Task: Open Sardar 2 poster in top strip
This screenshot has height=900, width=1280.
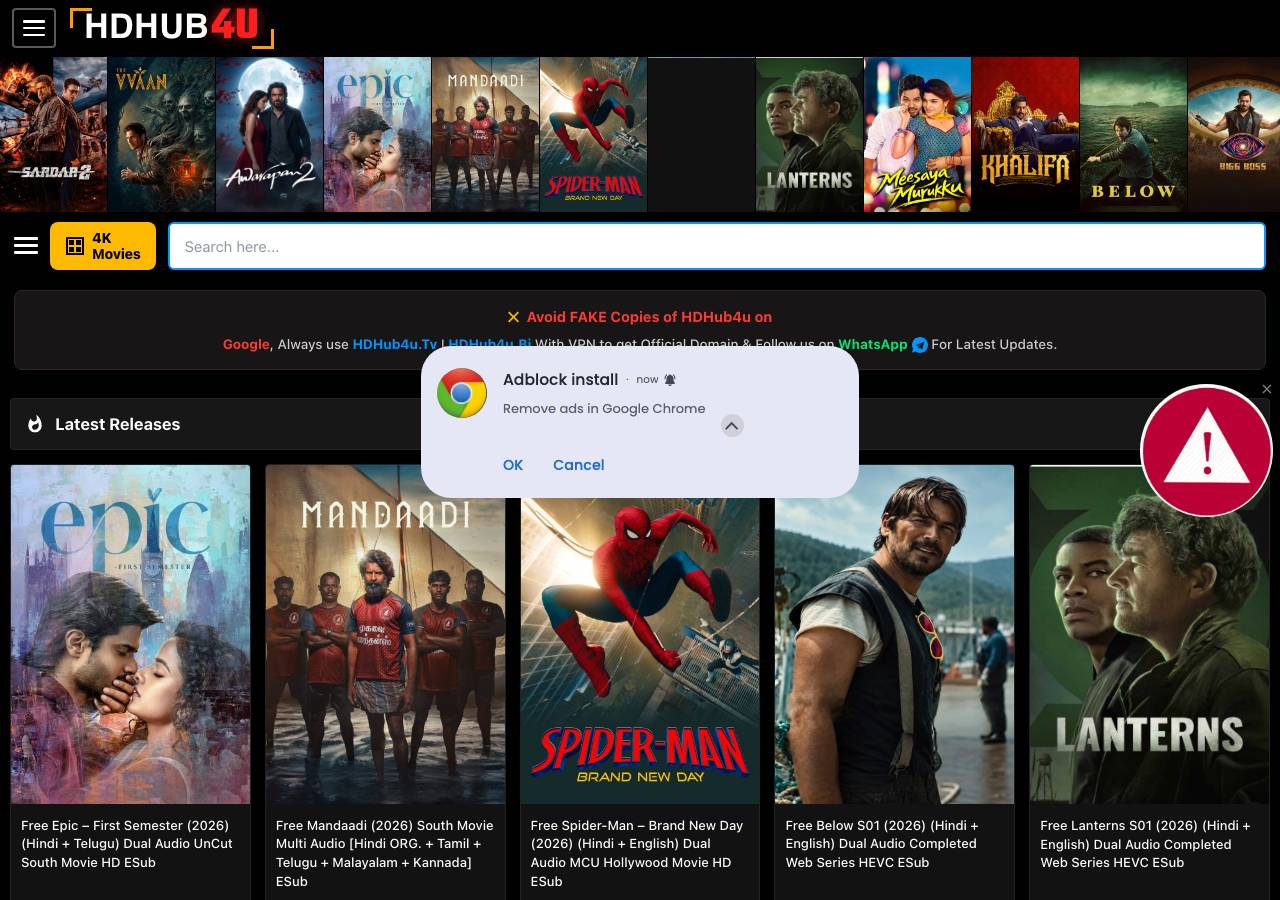Action: pyautogui.click(x=53, y=134)
